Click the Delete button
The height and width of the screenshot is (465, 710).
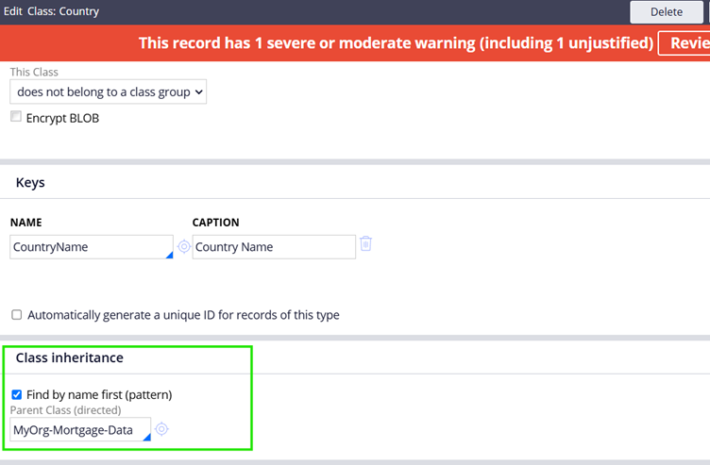666,12
